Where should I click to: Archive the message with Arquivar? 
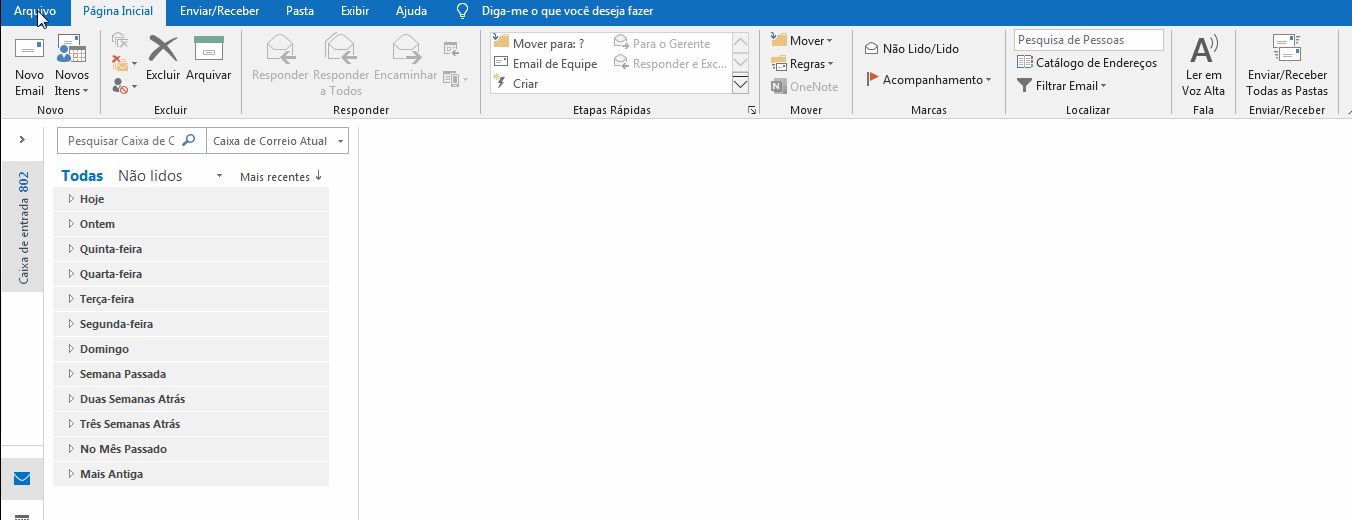pos(208,58)
